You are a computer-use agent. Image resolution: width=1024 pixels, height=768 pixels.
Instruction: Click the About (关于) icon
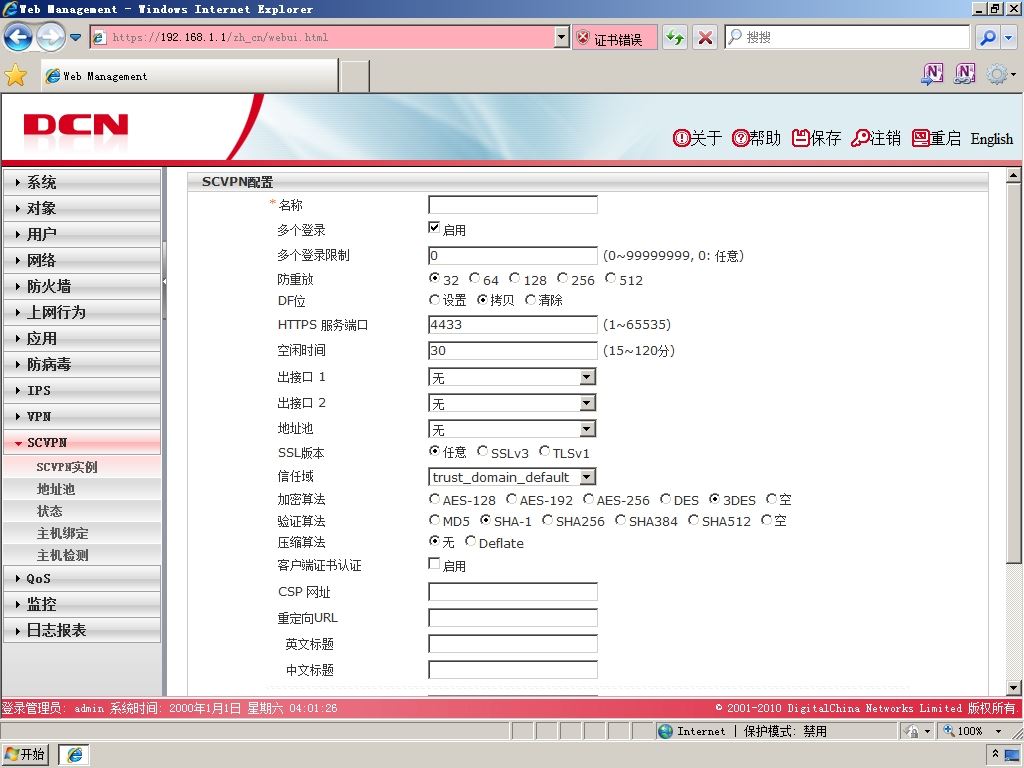point(681,138)
